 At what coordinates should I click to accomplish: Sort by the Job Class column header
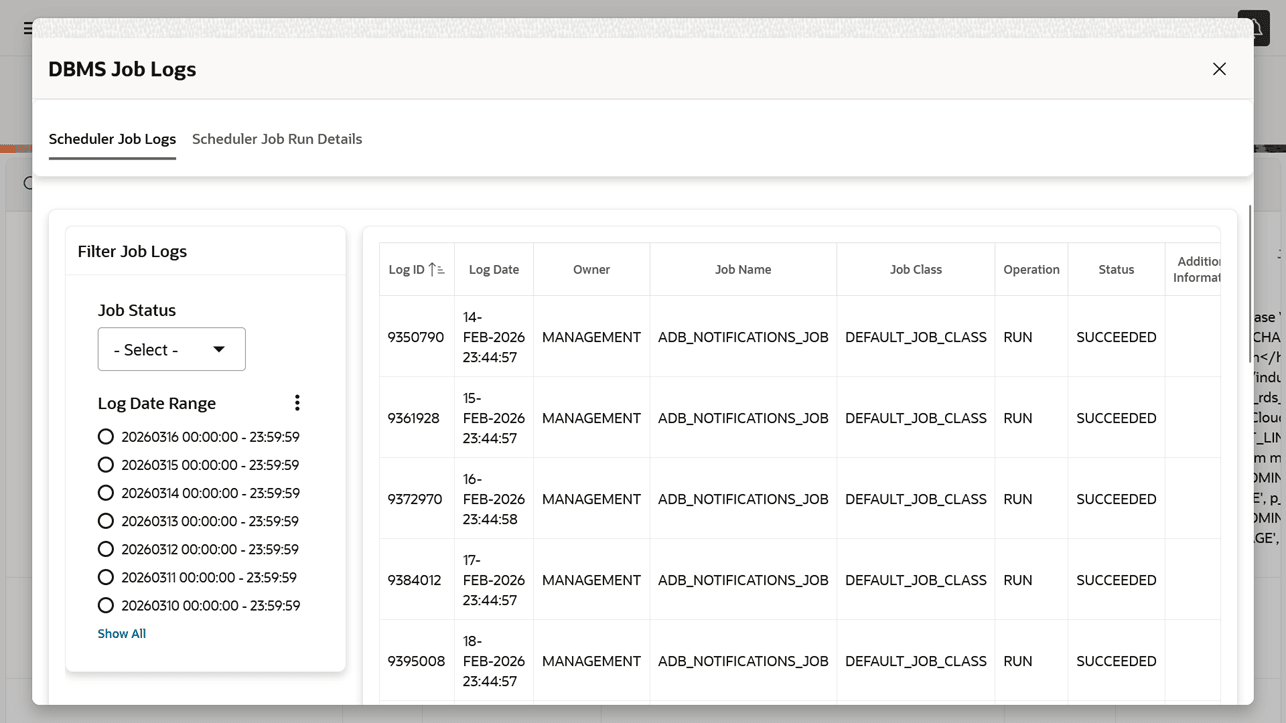pyautogui.click(x=916, y=270)
